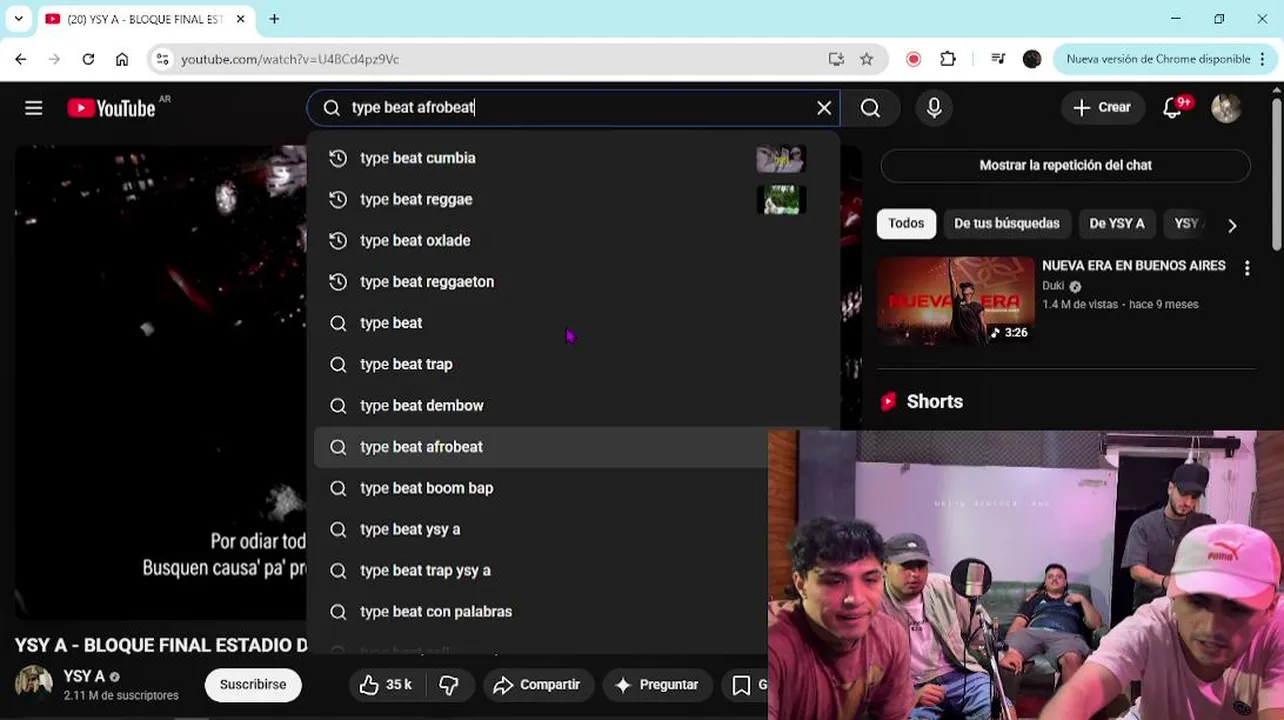Image resolution: width=1284 pixels, height=720 pixels.
Task: Click the red recording extension icon
Action: click(913, 59)
